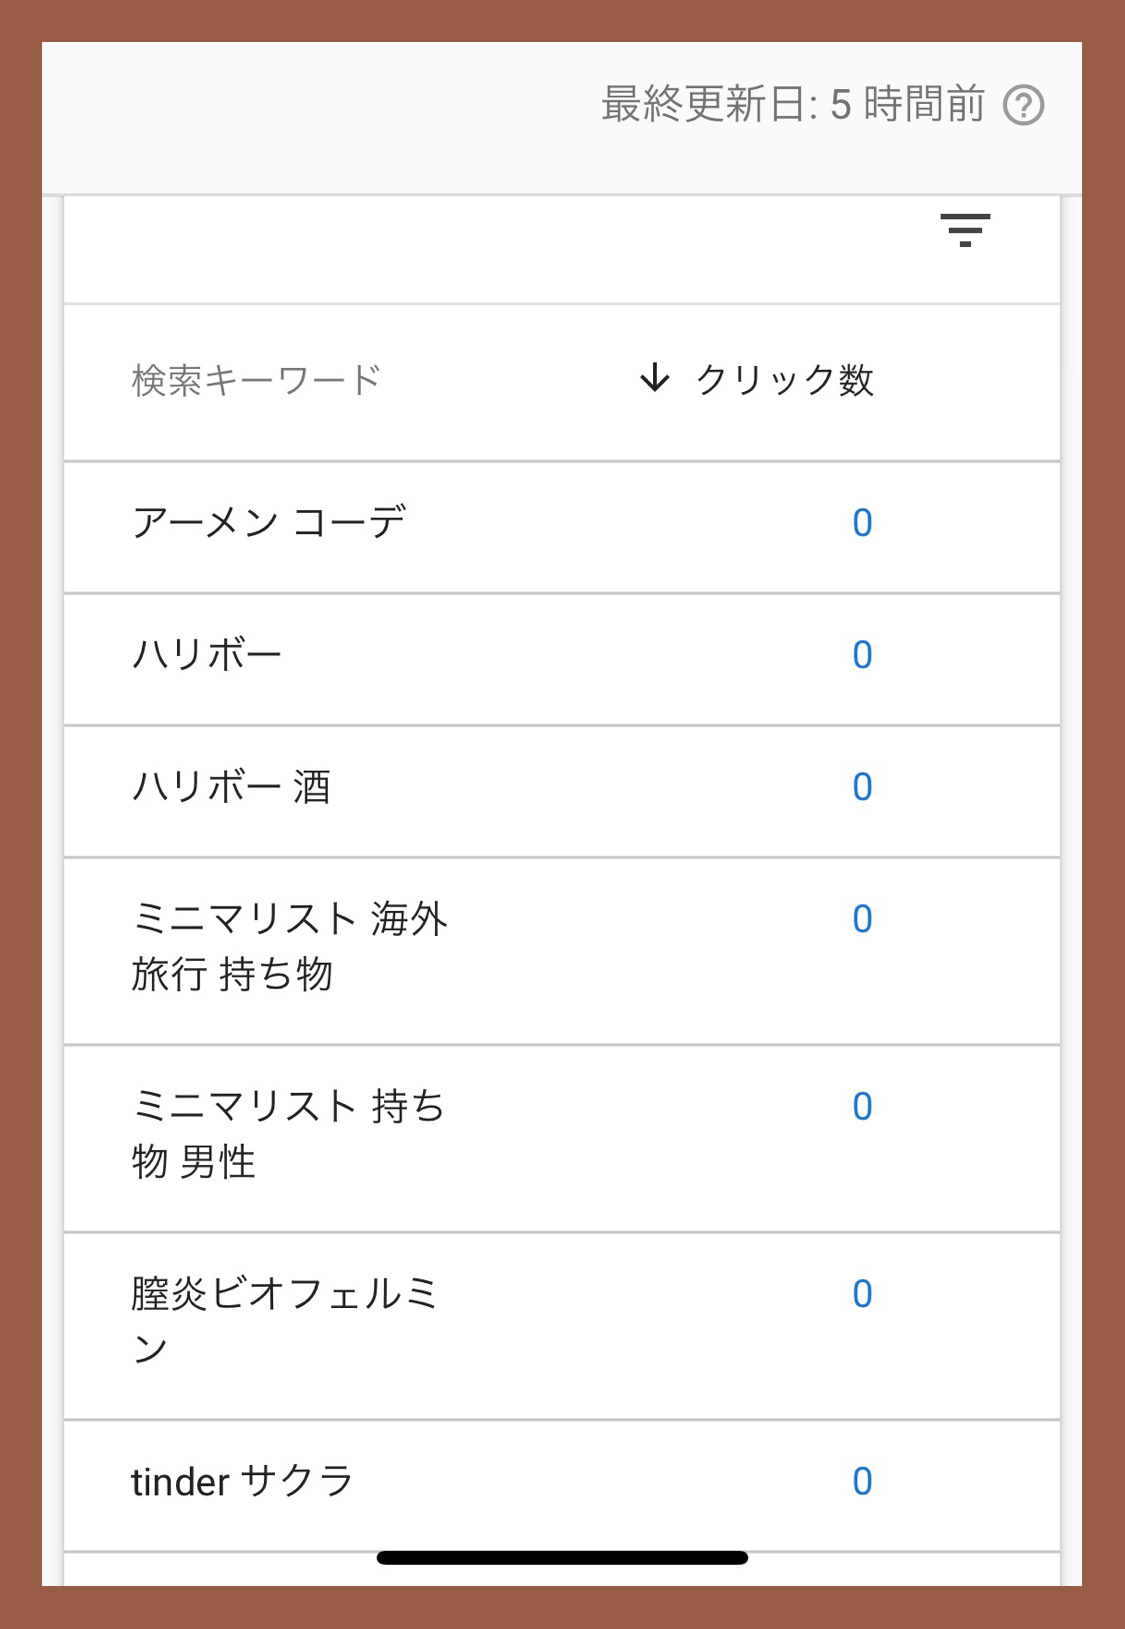
Task: Click click count for アーメン コーデ
Action: tap(862, 523)
